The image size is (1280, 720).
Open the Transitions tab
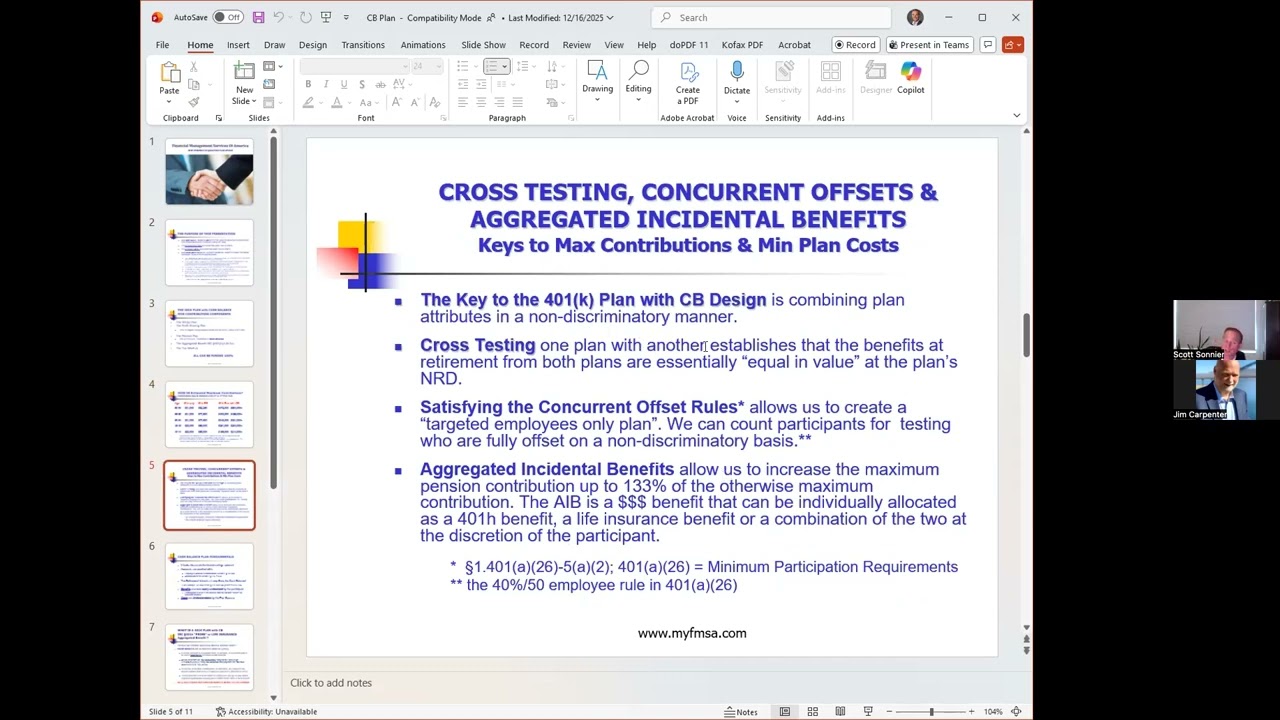[x=363, y=45]
